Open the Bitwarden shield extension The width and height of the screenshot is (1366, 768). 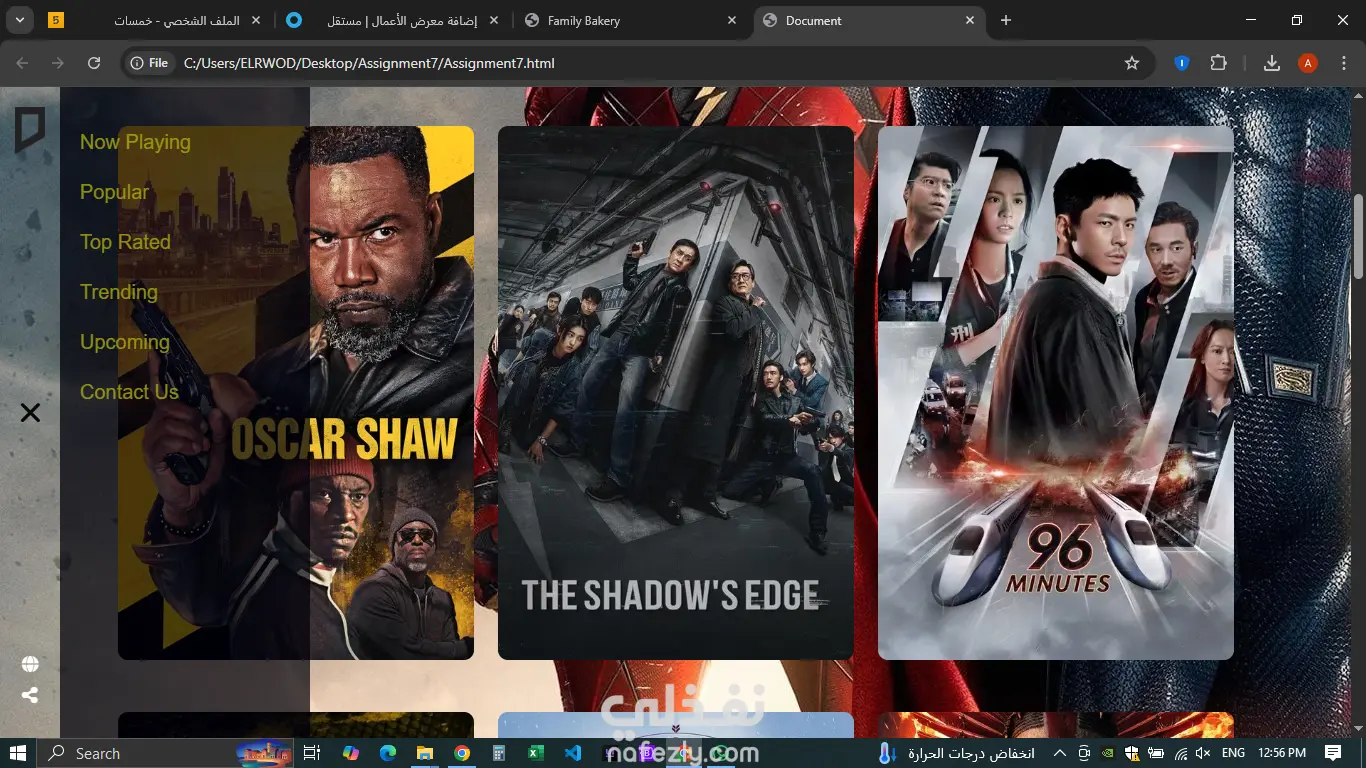point(1181,63)
